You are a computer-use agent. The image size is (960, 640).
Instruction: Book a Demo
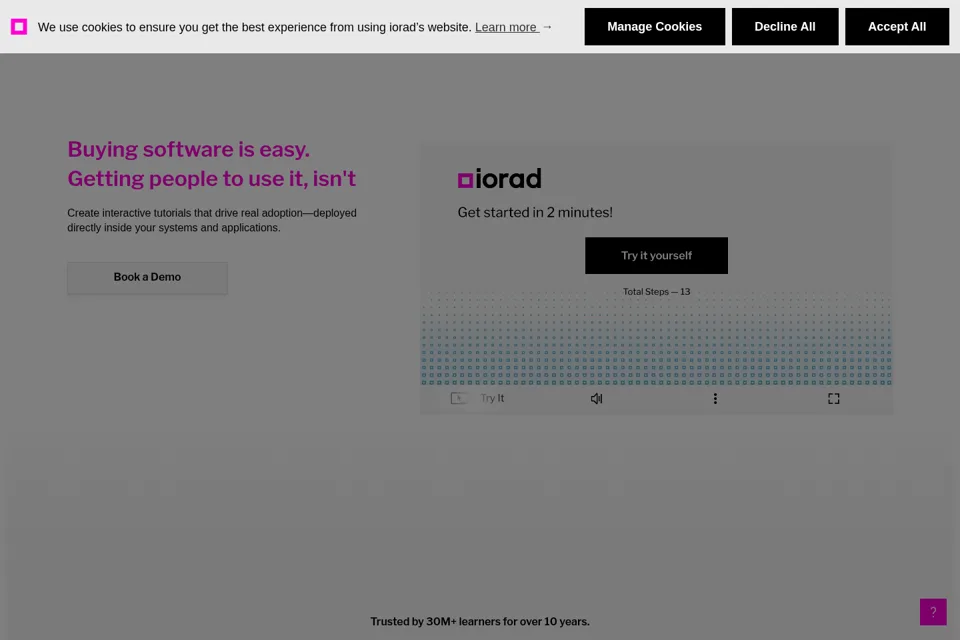pos(148,277)
